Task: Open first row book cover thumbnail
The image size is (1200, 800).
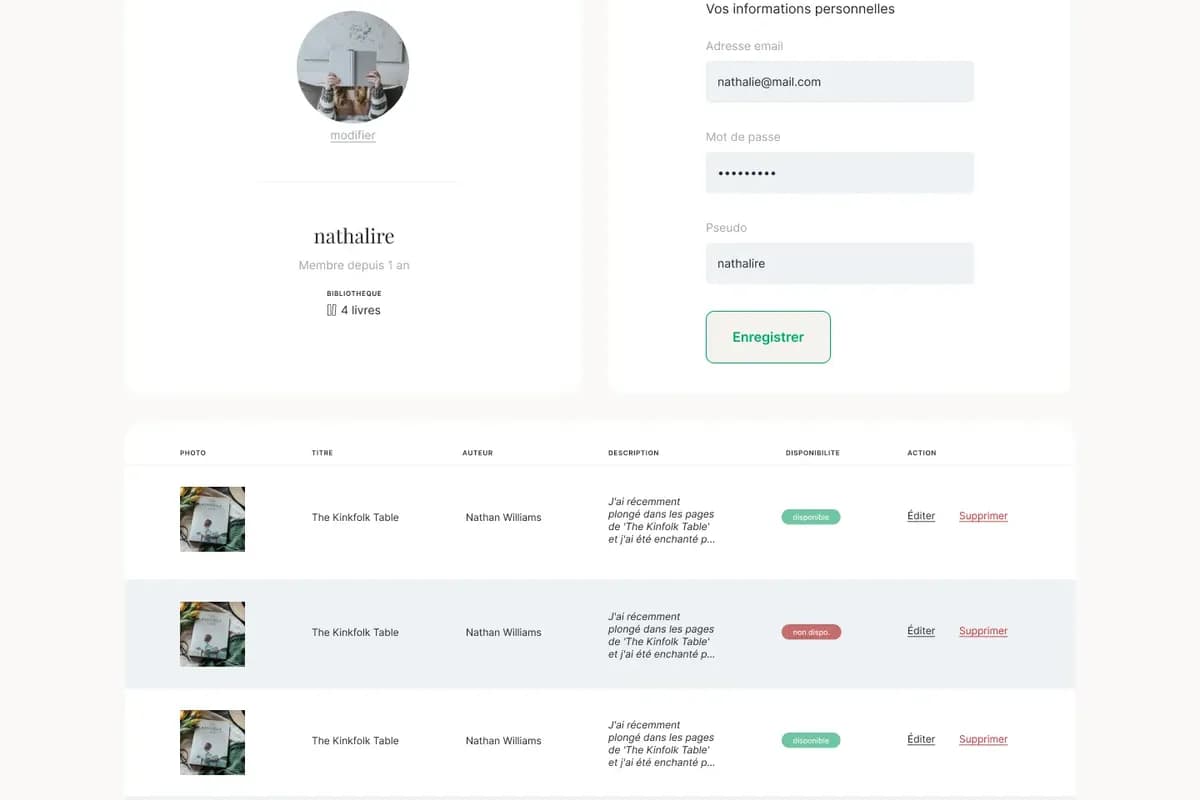Action: click(x=212, y=519)
